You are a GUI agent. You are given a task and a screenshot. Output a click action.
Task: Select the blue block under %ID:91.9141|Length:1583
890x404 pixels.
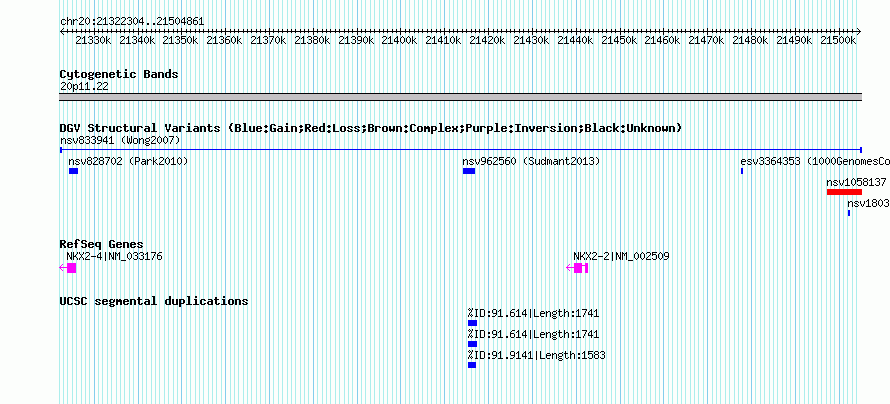tap(472, 365)
